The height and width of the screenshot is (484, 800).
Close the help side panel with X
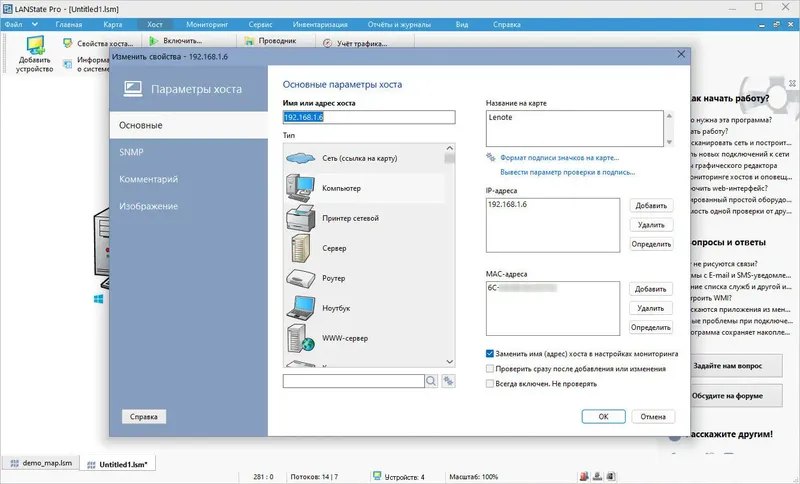[792, 83]
